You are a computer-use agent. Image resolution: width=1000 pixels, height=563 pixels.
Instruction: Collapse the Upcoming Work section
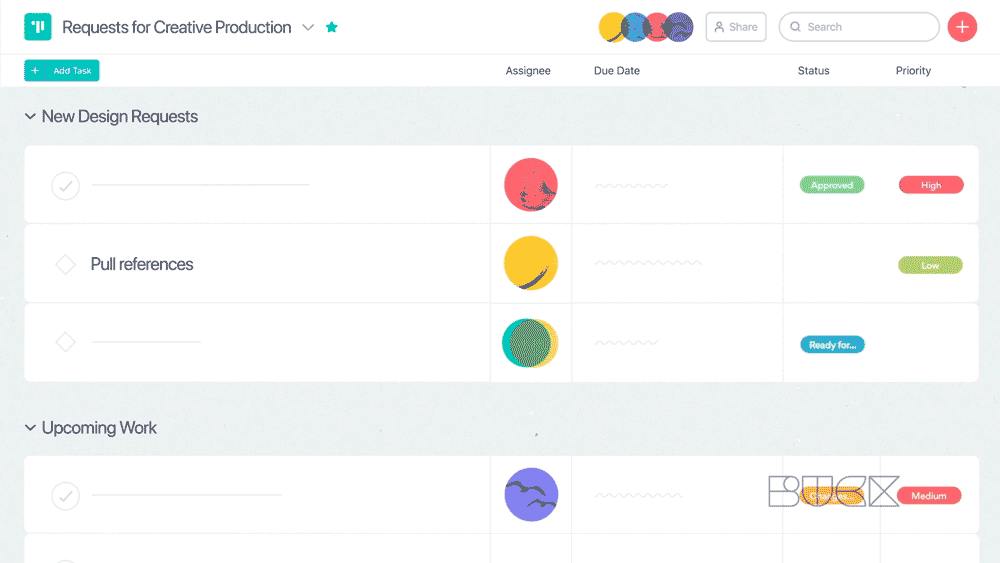[x=30, y=427]
